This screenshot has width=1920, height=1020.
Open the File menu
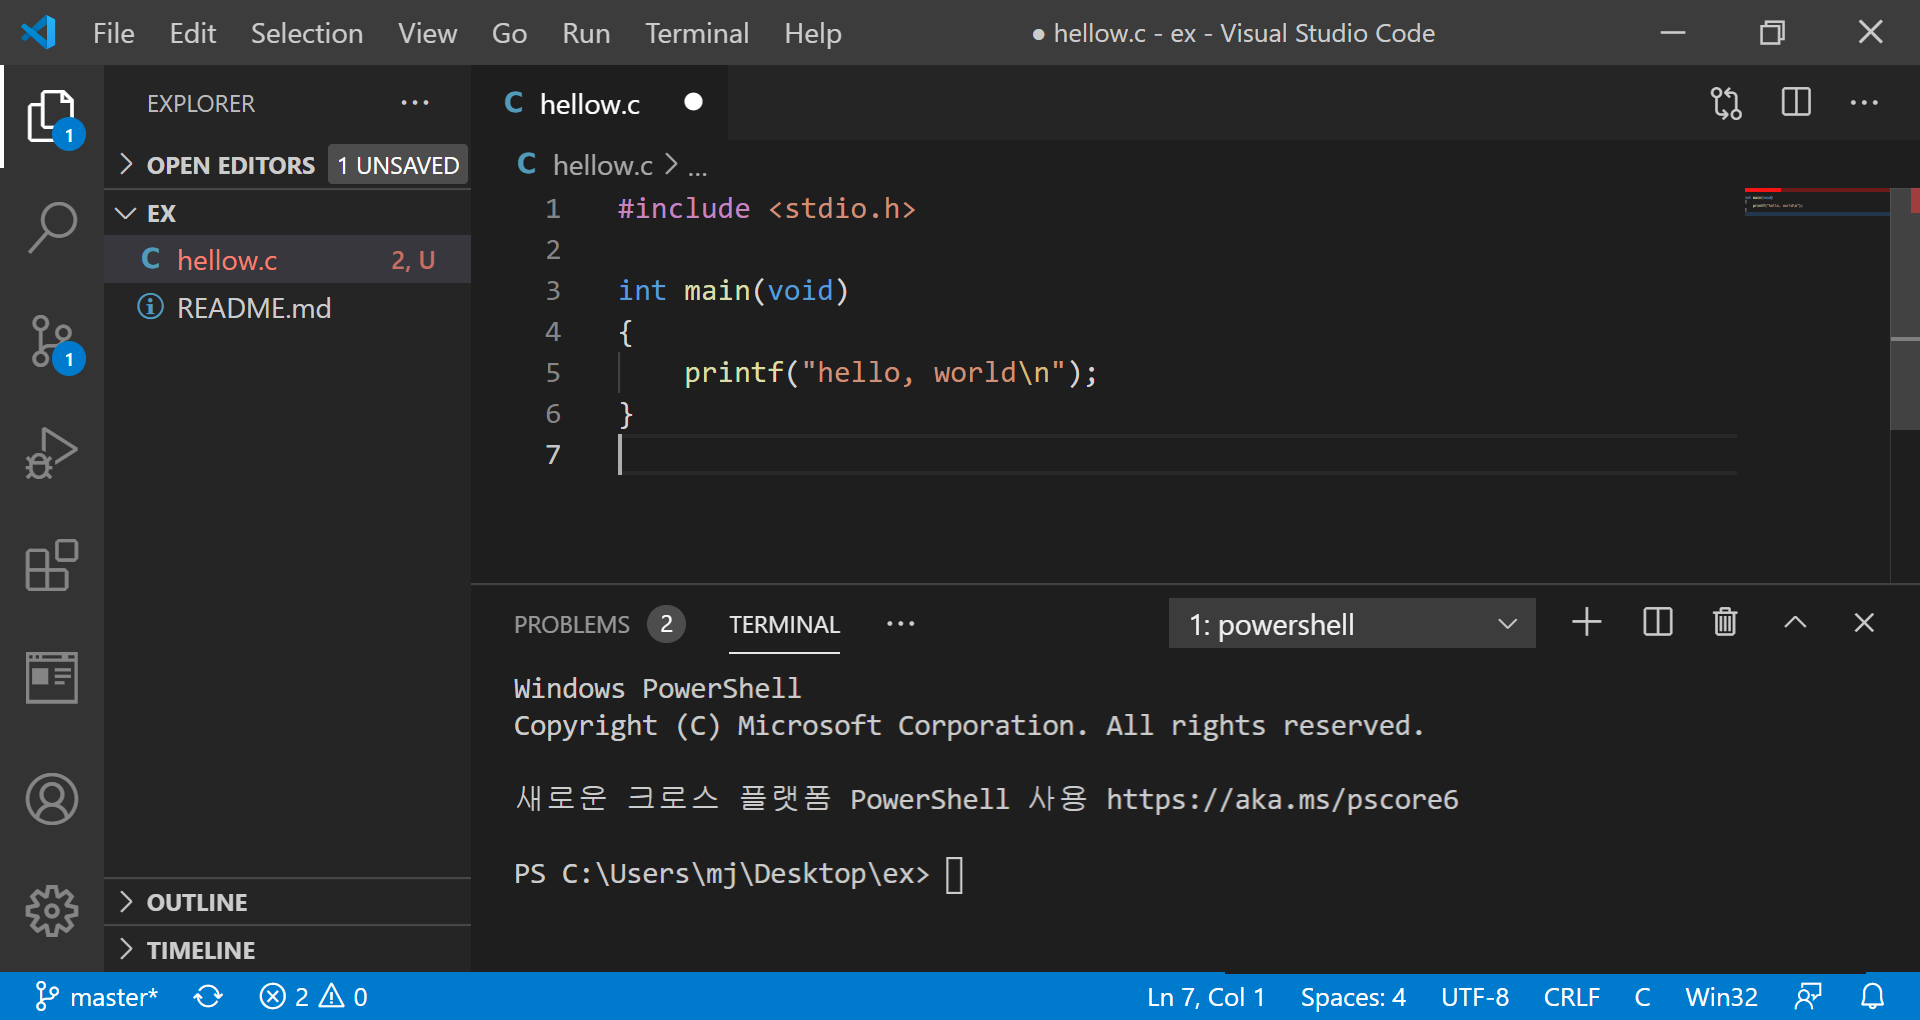(x=113, y=33)
